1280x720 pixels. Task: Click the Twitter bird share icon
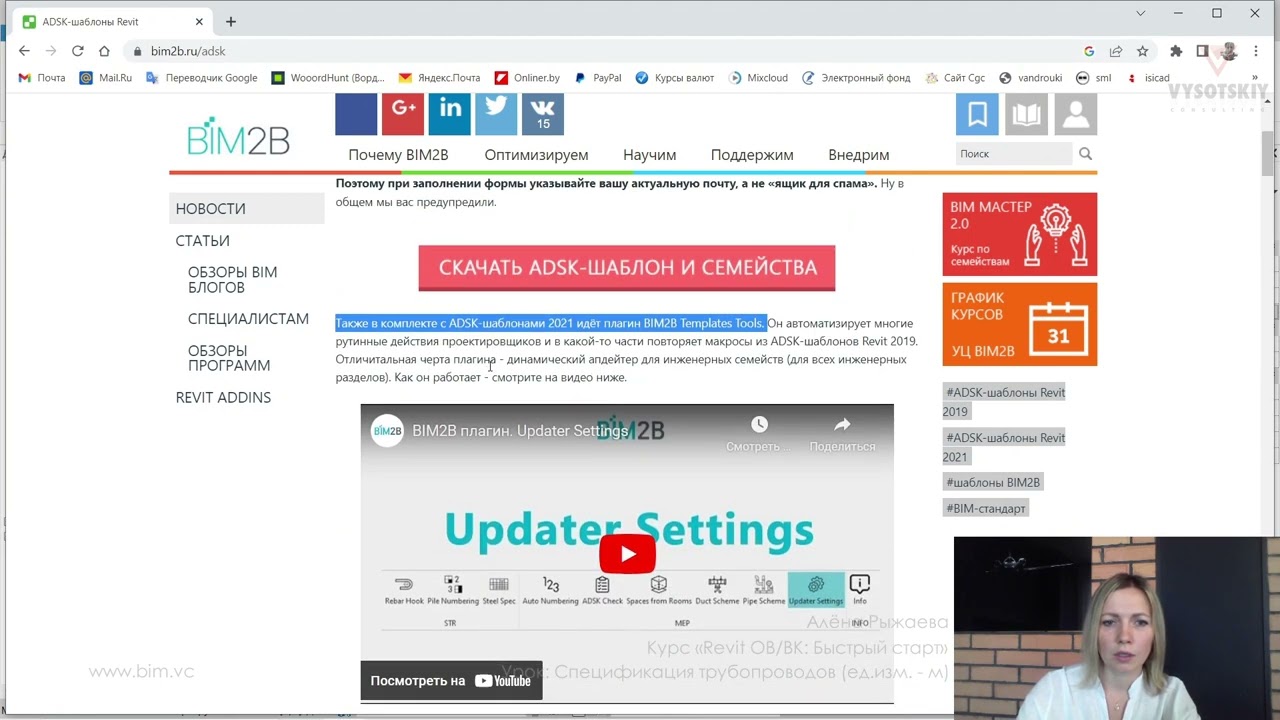(x=496, y=114)
